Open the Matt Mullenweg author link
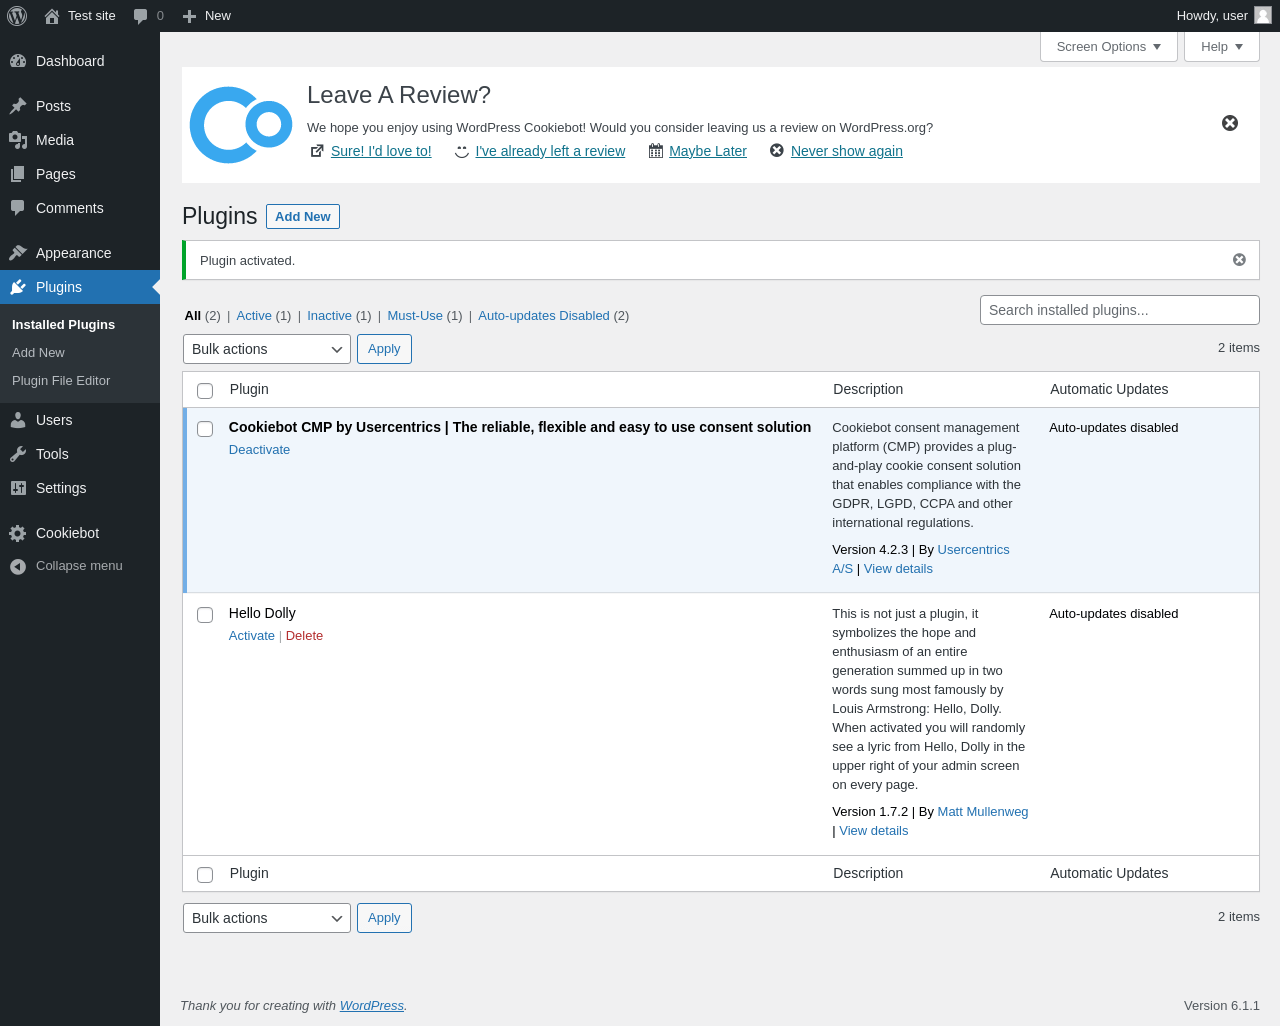1280x1026 pixels. [983, 812]
